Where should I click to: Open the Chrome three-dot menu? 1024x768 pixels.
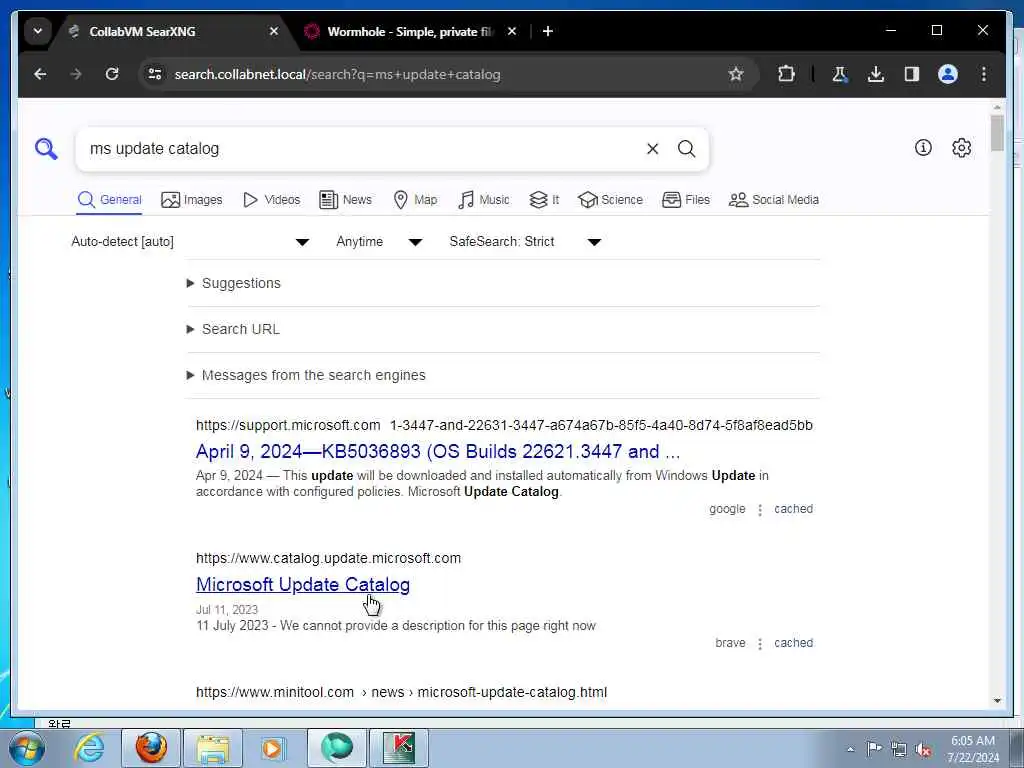click(x=984, y=74)
